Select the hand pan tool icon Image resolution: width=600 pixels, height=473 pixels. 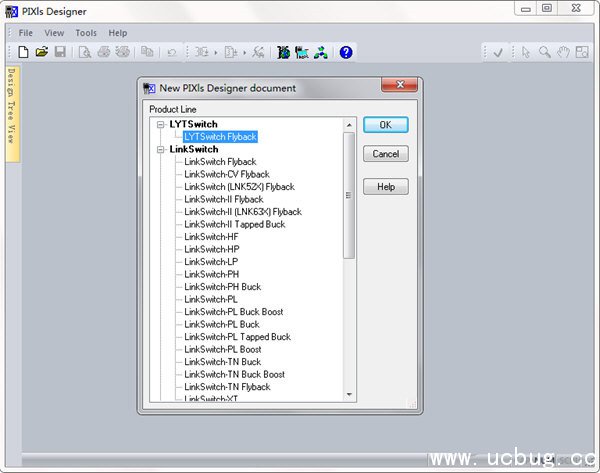click(x=563, y=52)
